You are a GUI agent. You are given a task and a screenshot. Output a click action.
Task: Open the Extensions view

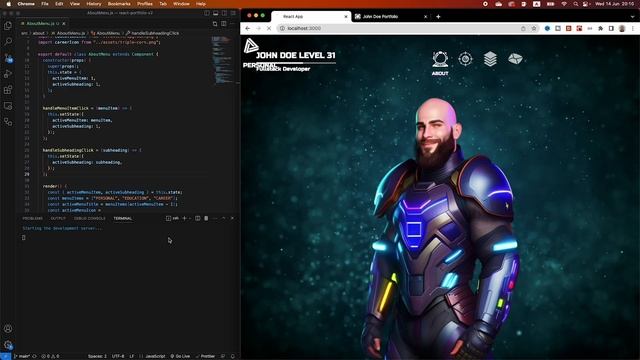8,90
